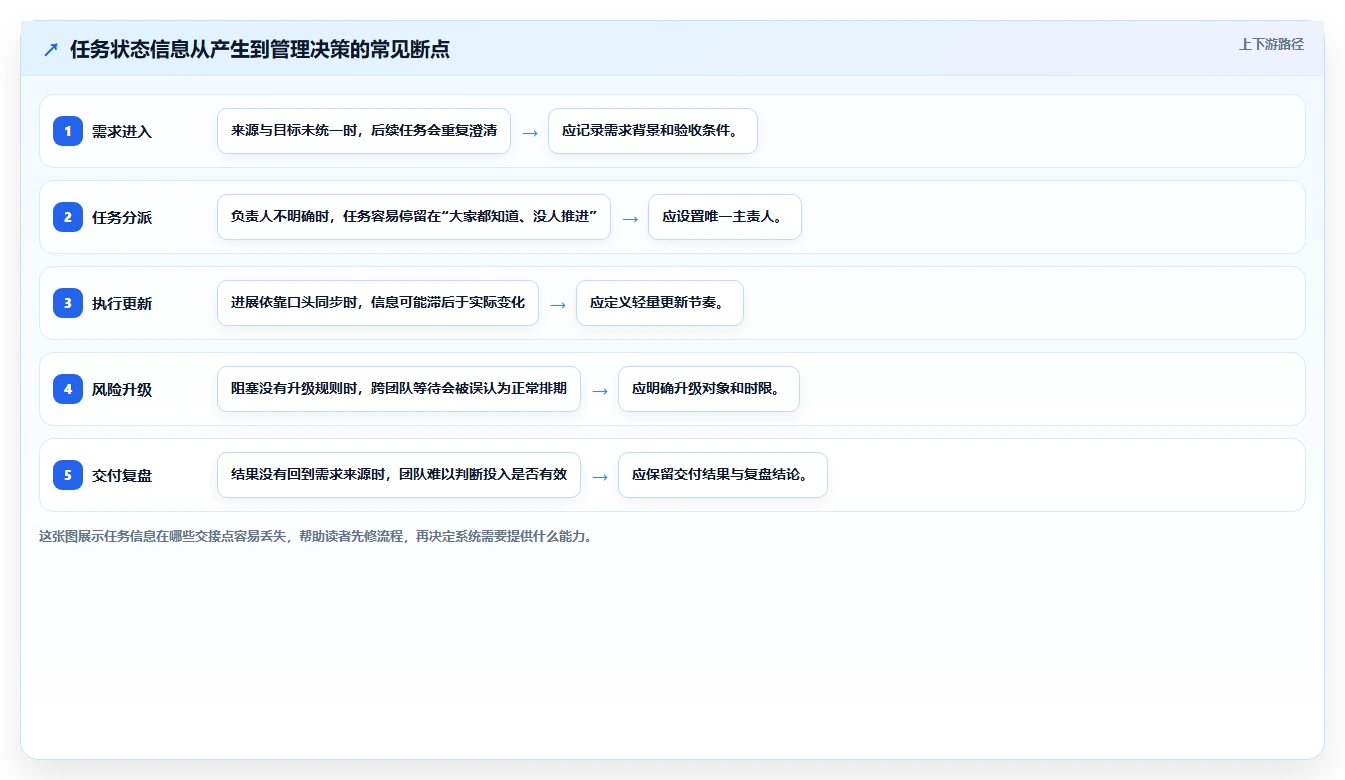Click the title 任务状态信息从产生到管理决策的常见断点

click(x=260, y=50)
